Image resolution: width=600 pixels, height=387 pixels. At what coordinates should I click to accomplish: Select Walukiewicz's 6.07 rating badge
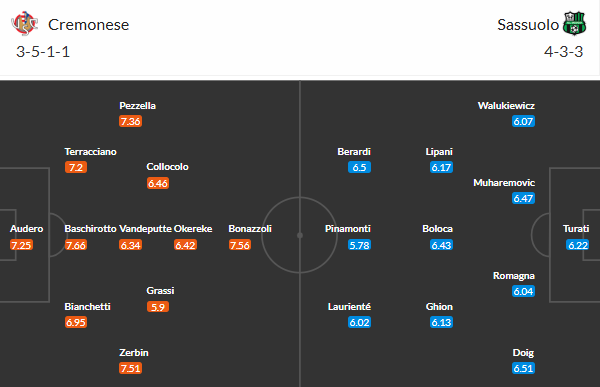pos(523,121)
